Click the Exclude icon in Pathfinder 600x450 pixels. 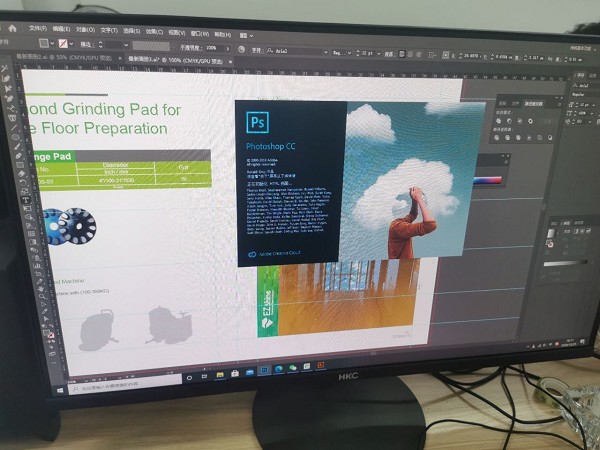click(x=530, y=121)
